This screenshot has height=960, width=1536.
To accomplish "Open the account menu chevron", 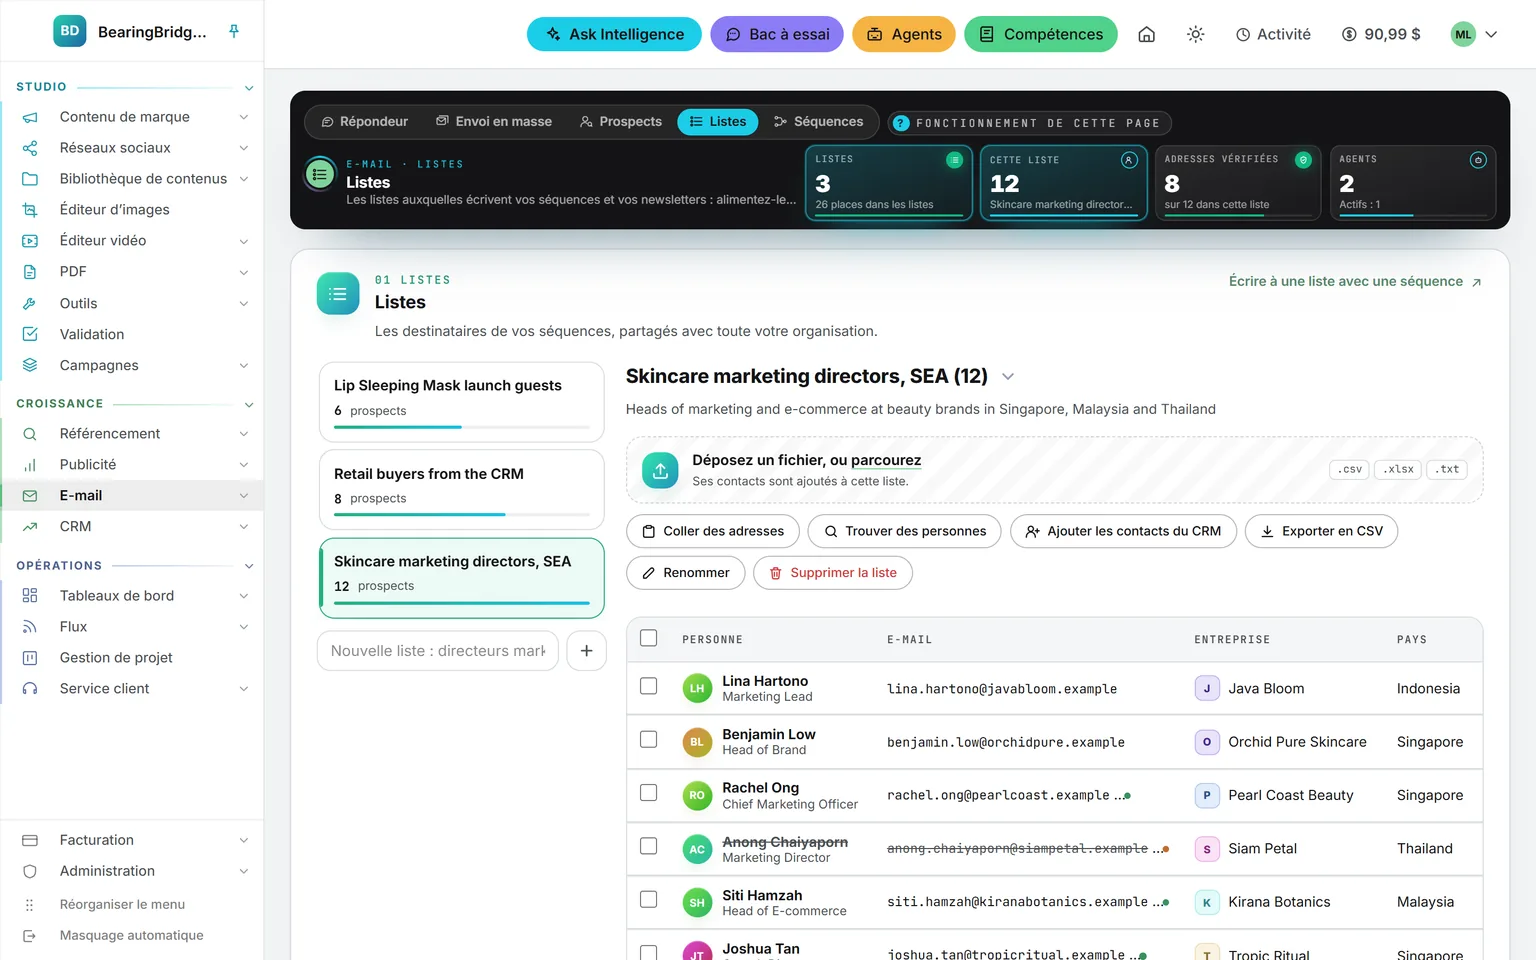I will pos(1491,34).
